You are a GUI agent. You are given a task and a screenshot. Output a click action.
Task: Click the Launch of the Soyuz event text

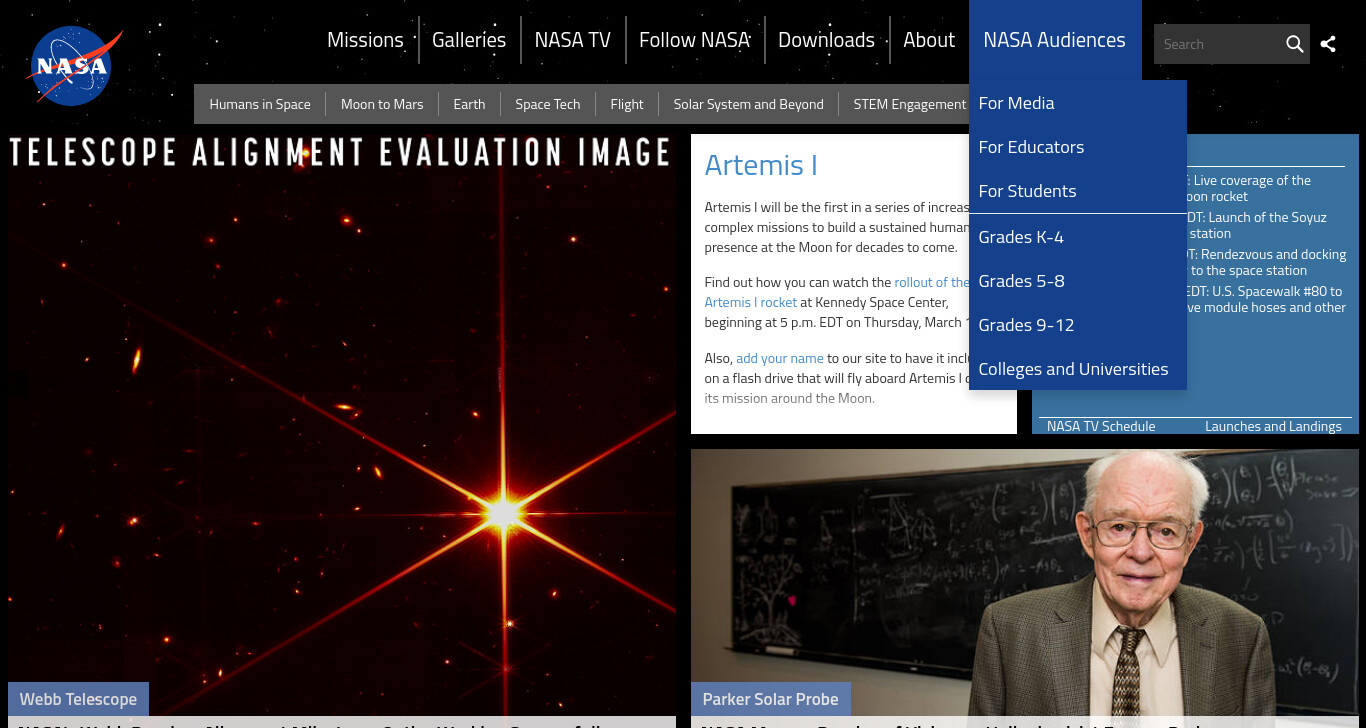click(x=1259, y=225)
